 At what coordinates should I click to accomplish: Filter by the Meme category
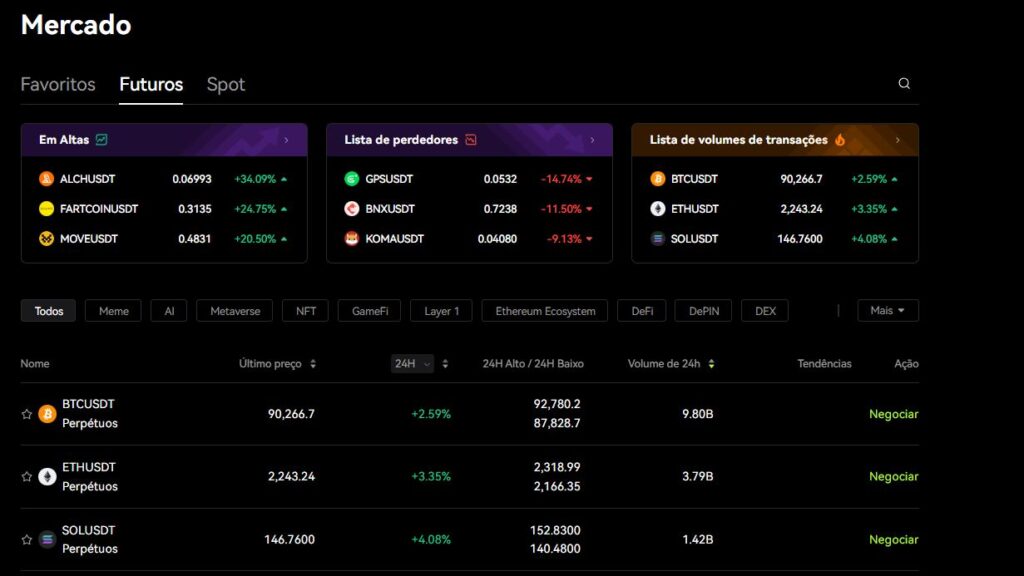click(x=113, y=311)
